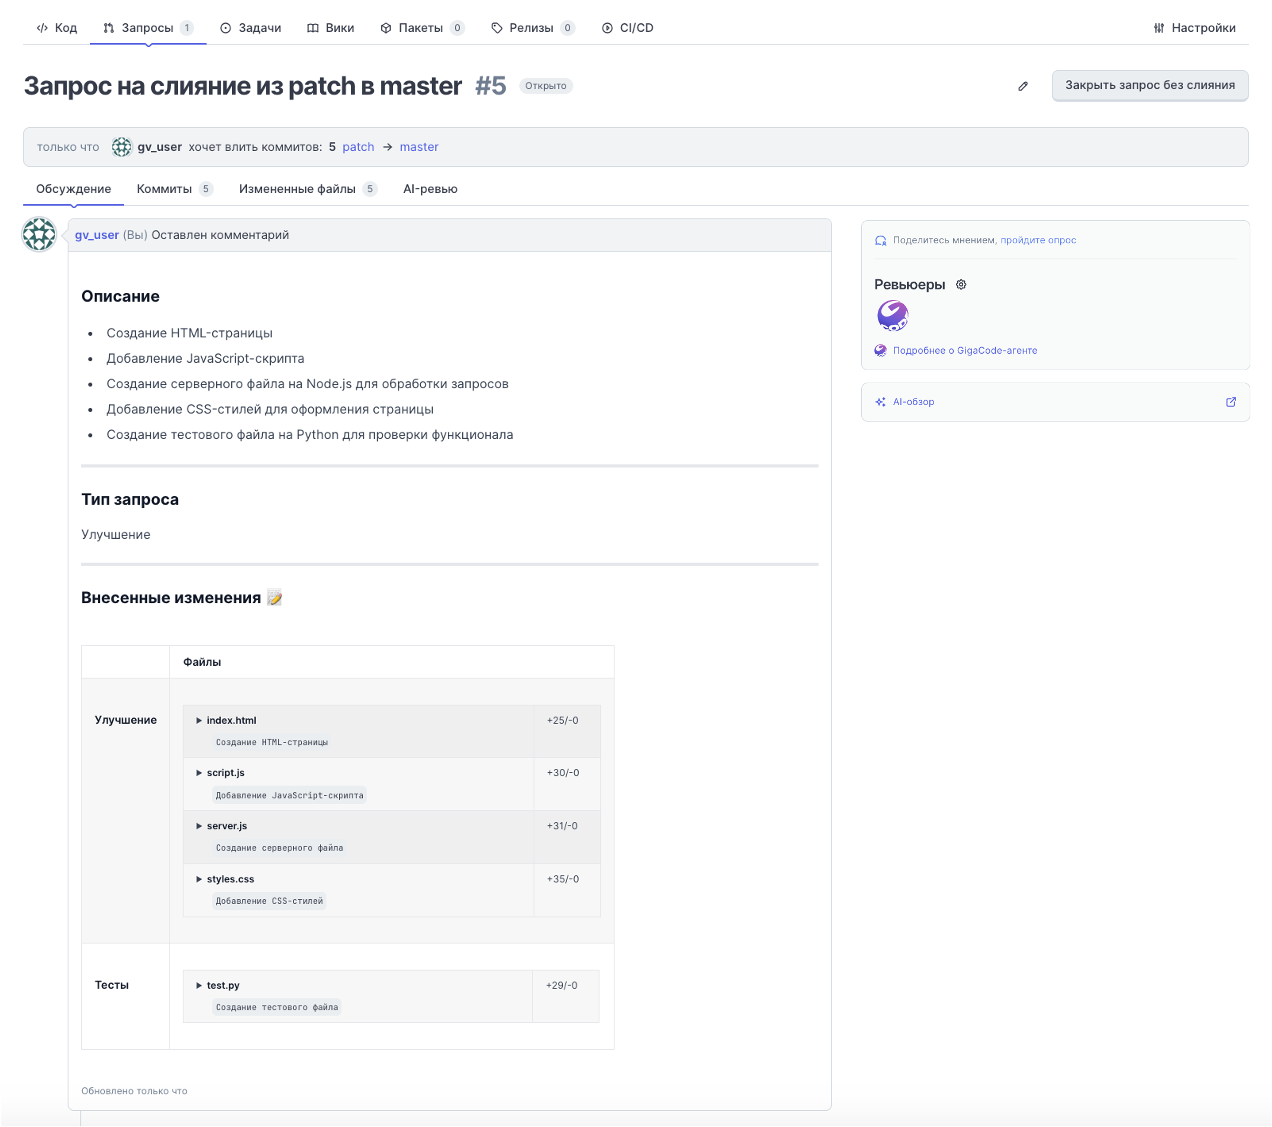
Task: Click the +29/-0 diff stat for test.py
Action: [x=562, y=985]
